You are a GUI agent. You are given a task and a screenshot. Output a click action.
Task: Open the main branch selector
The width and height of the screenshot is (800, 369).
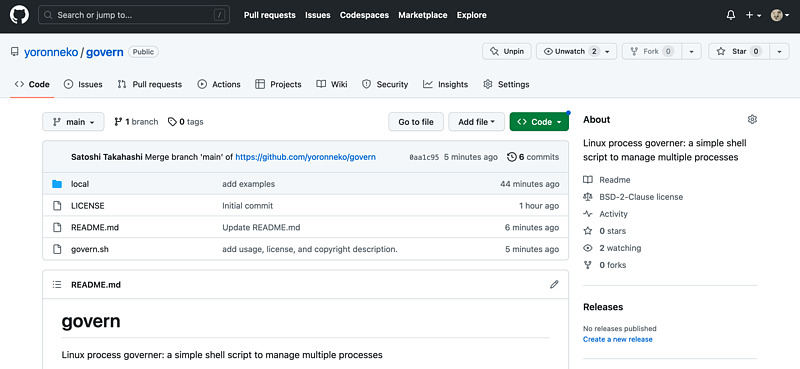coord(73,121)
